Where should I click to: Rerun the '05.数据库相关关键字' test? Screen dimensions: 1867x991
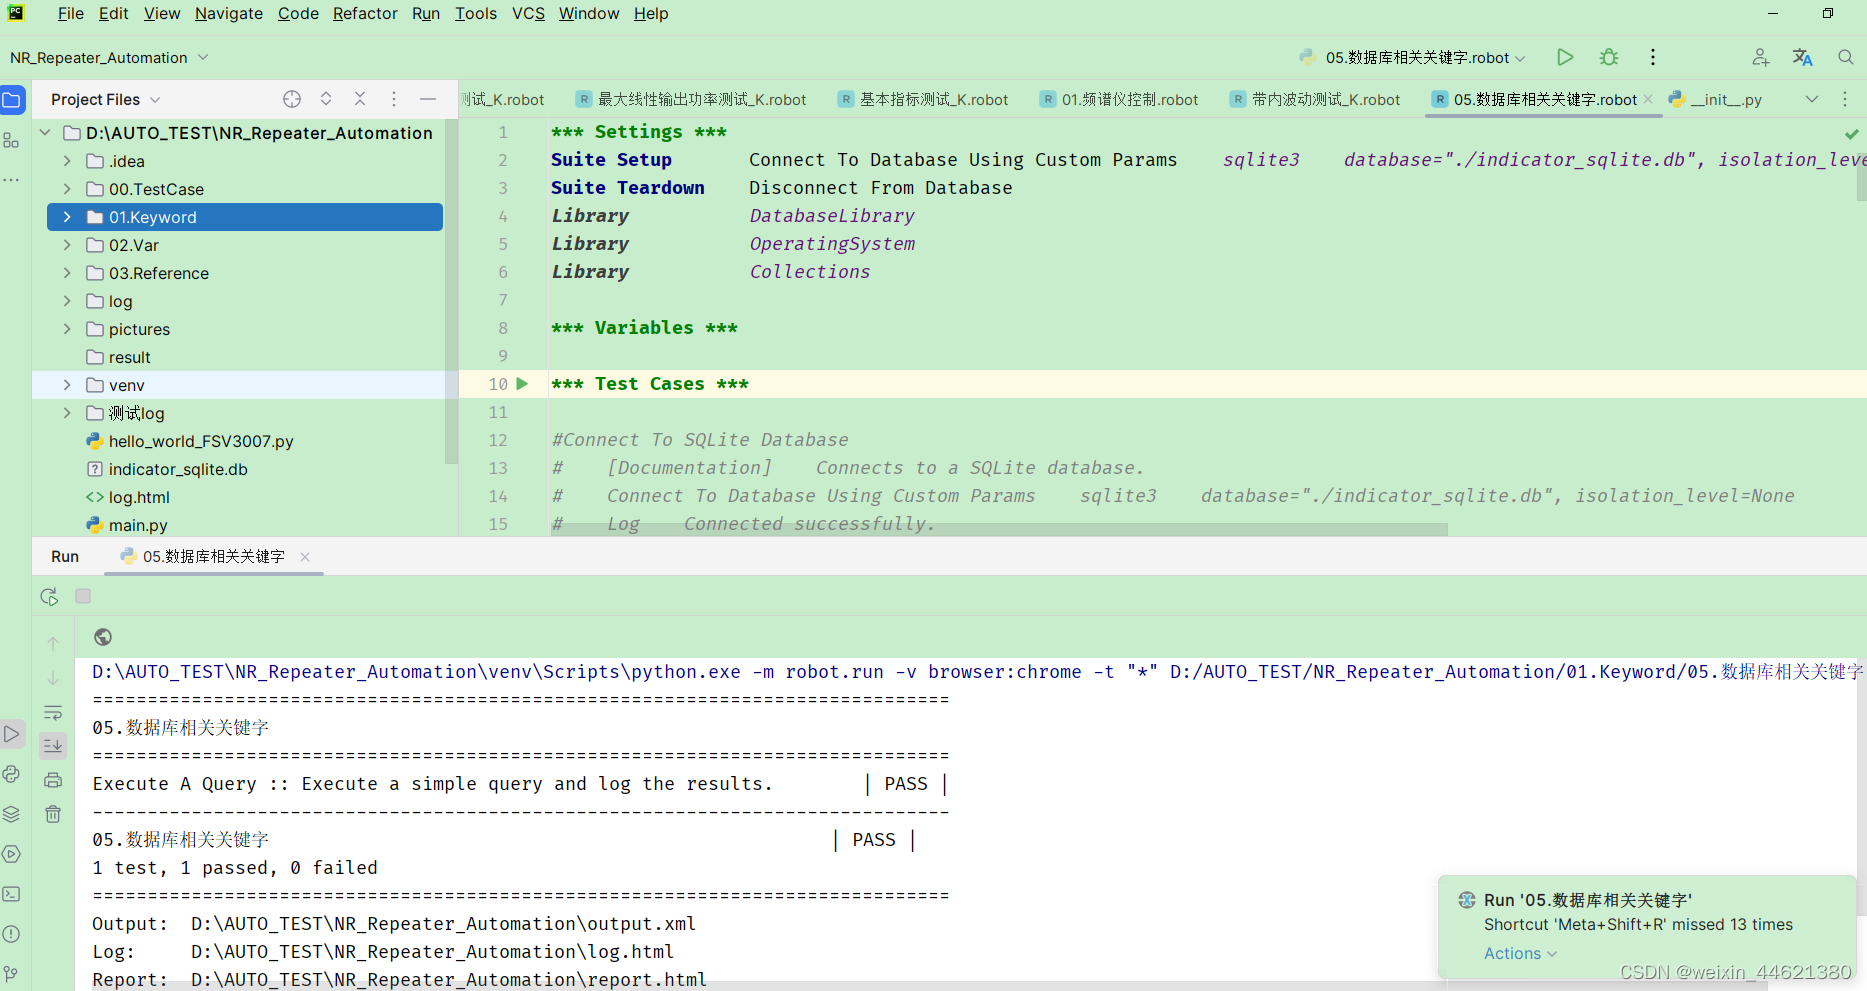[48, 596]
